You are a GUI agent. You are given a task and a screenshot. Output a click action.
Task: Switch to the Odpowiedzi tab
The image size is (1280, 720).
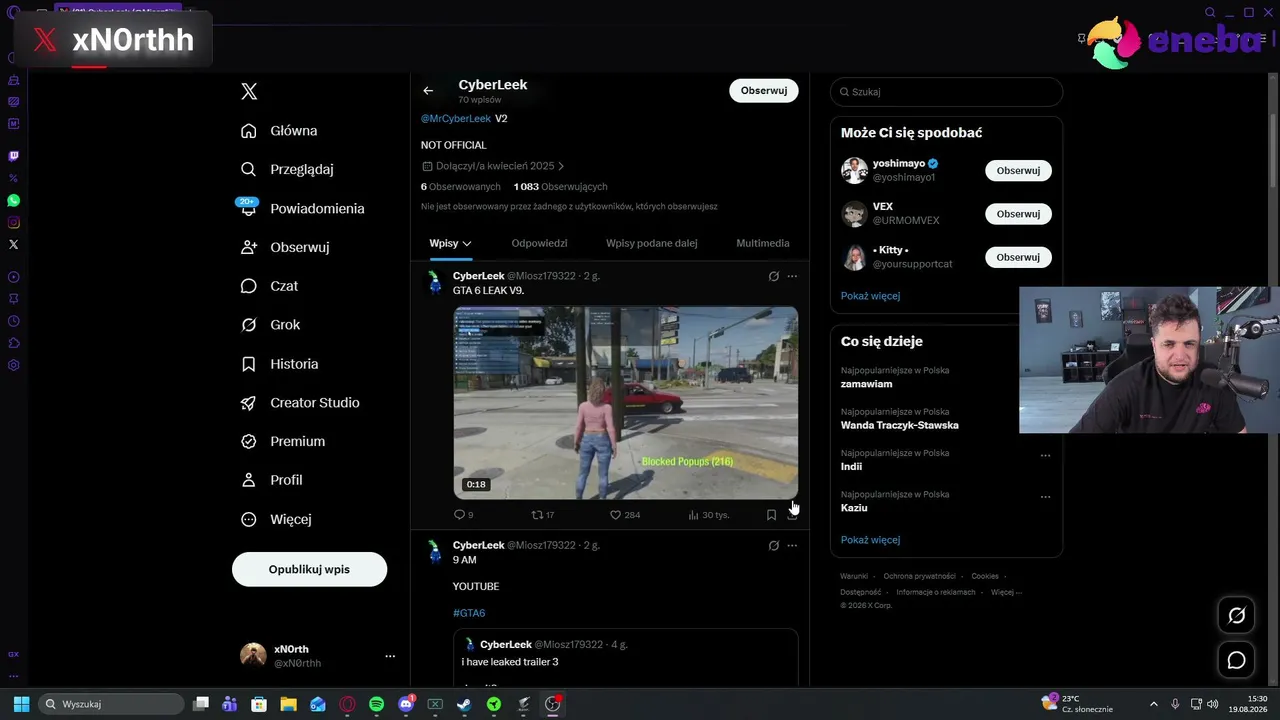click(539, 243)
